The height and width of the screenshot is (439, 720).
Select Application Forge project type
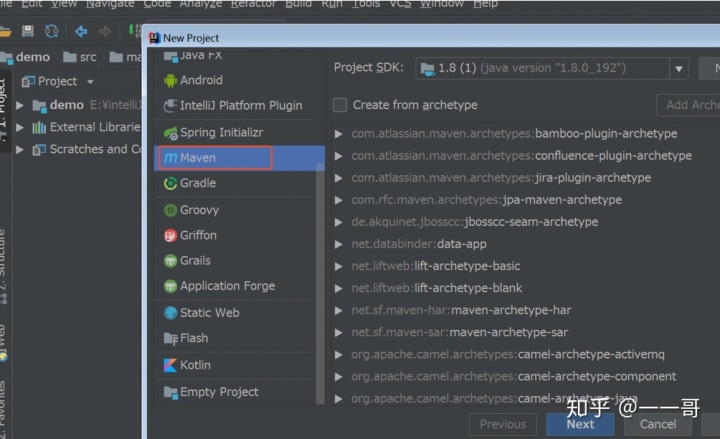tap(219, 286)
